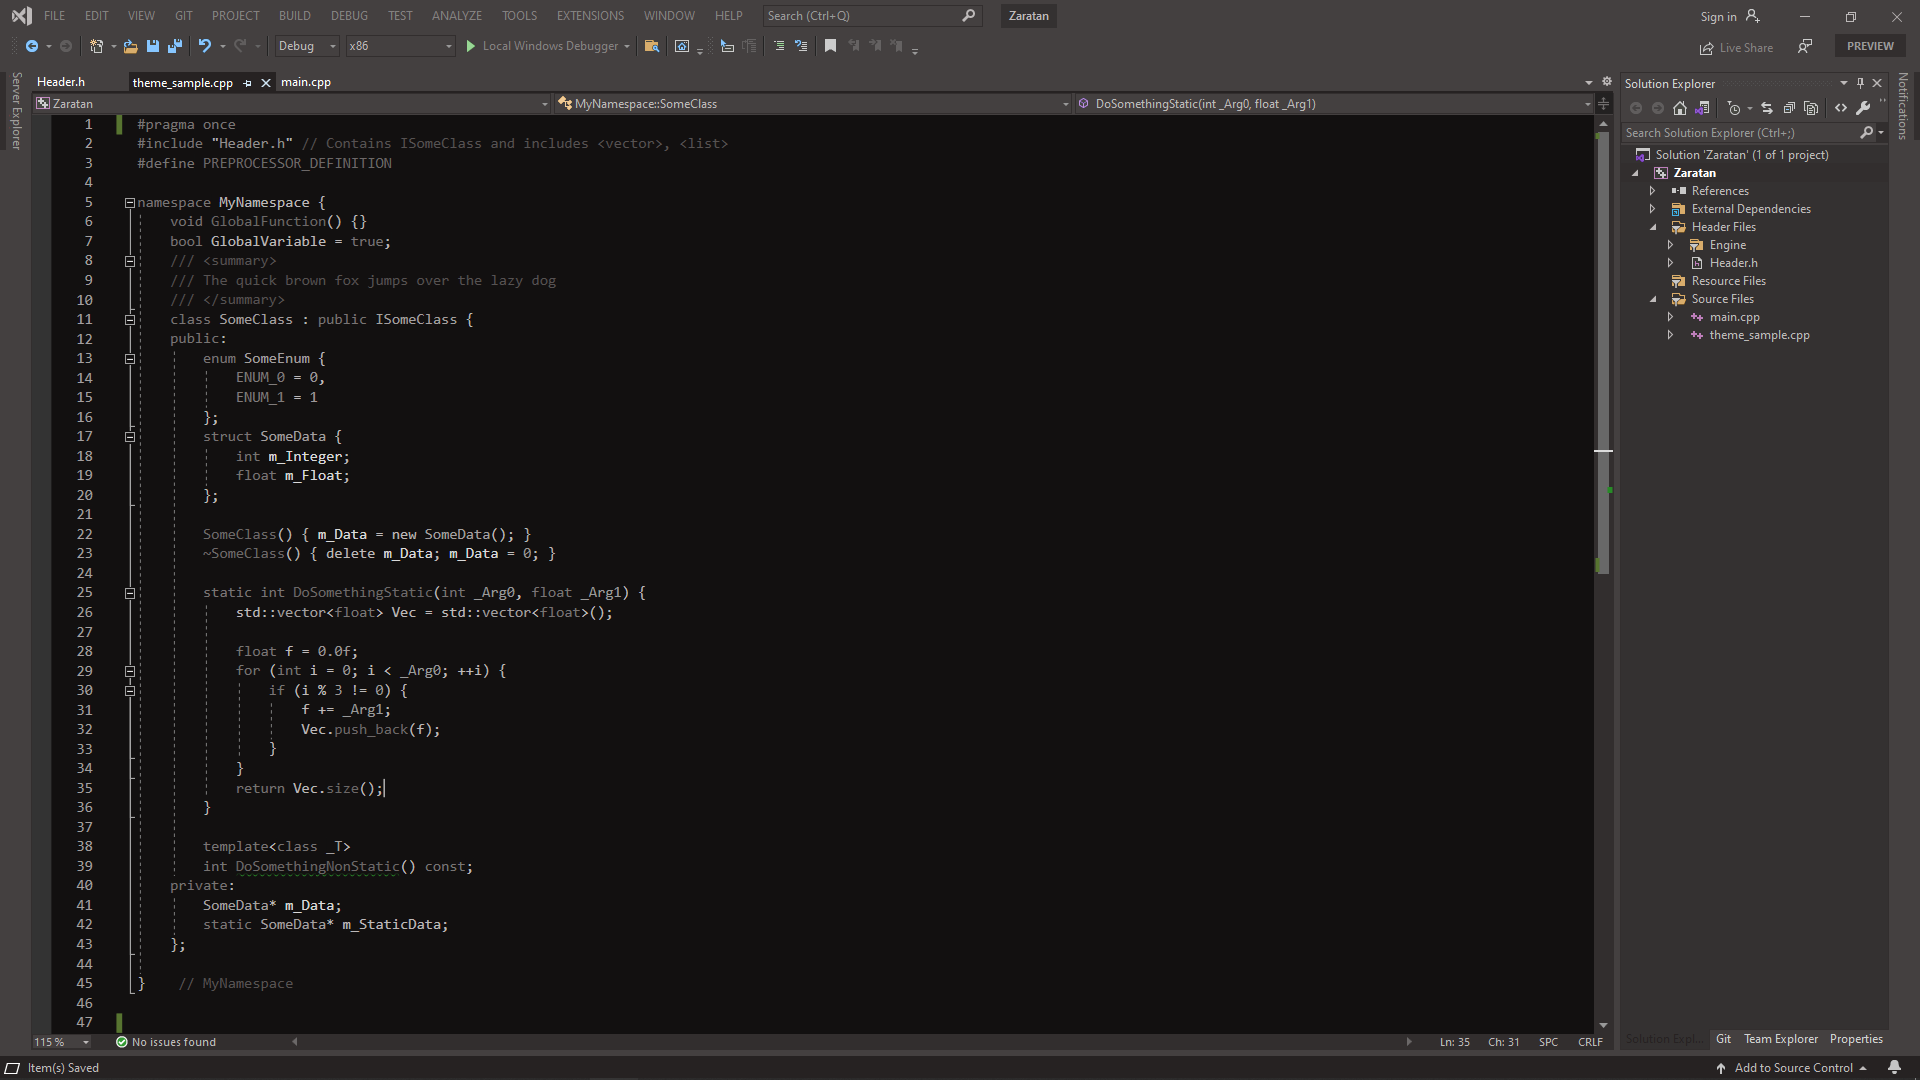The image size is (1920, 1080).
Task: Expand the References tree node
Action: [x=1652, y=191]
